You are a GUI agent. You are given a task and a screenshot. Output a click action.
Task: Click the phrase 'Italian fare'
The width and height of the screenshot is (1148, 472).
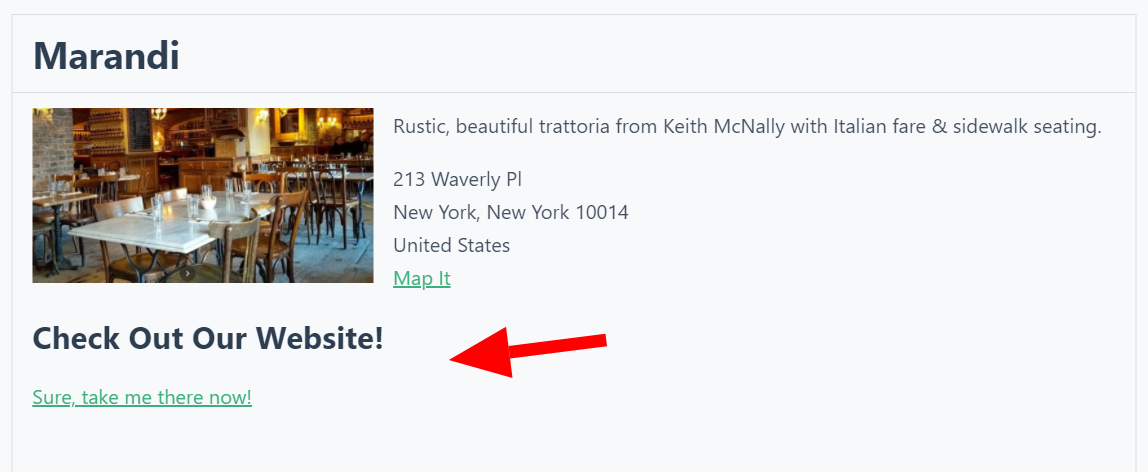click(x=884, y=127)
